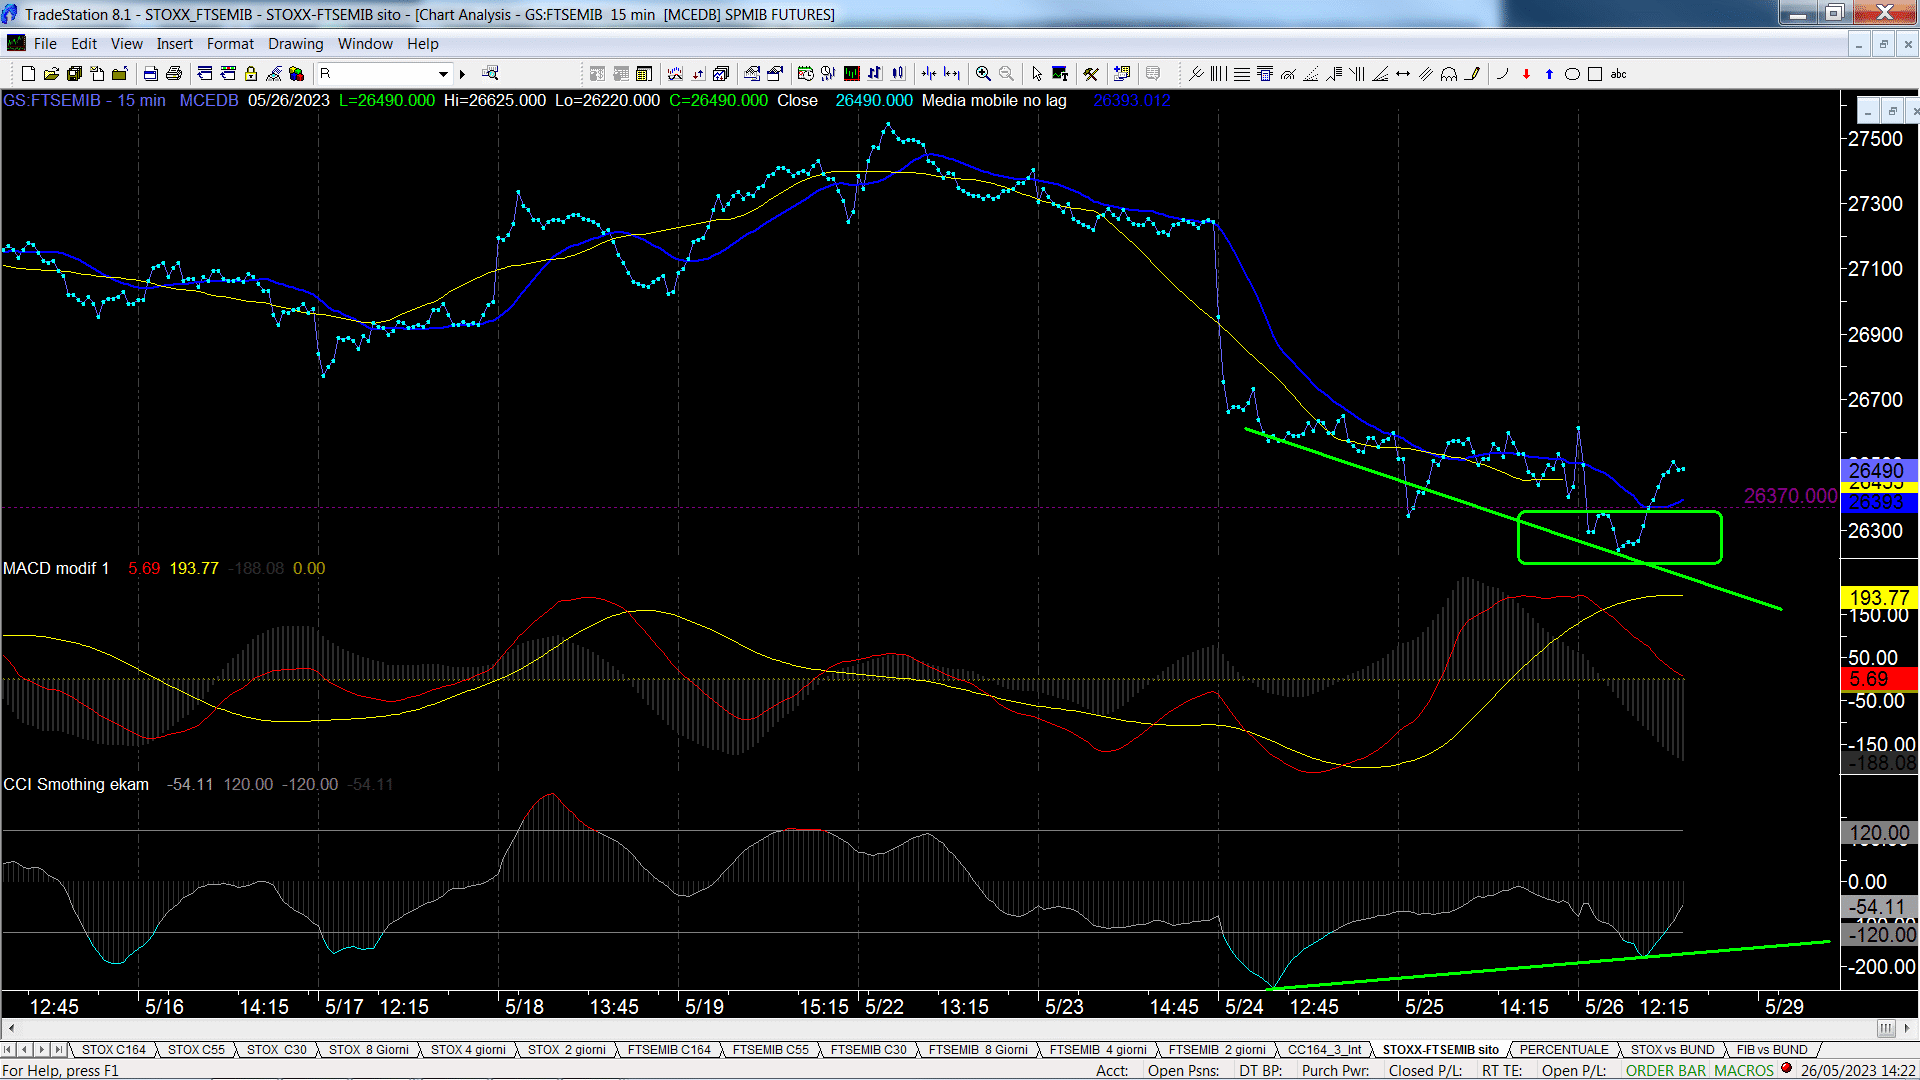1920x1080 pixels.
Task: Open the Edit menu
Action: click(84, 44)
